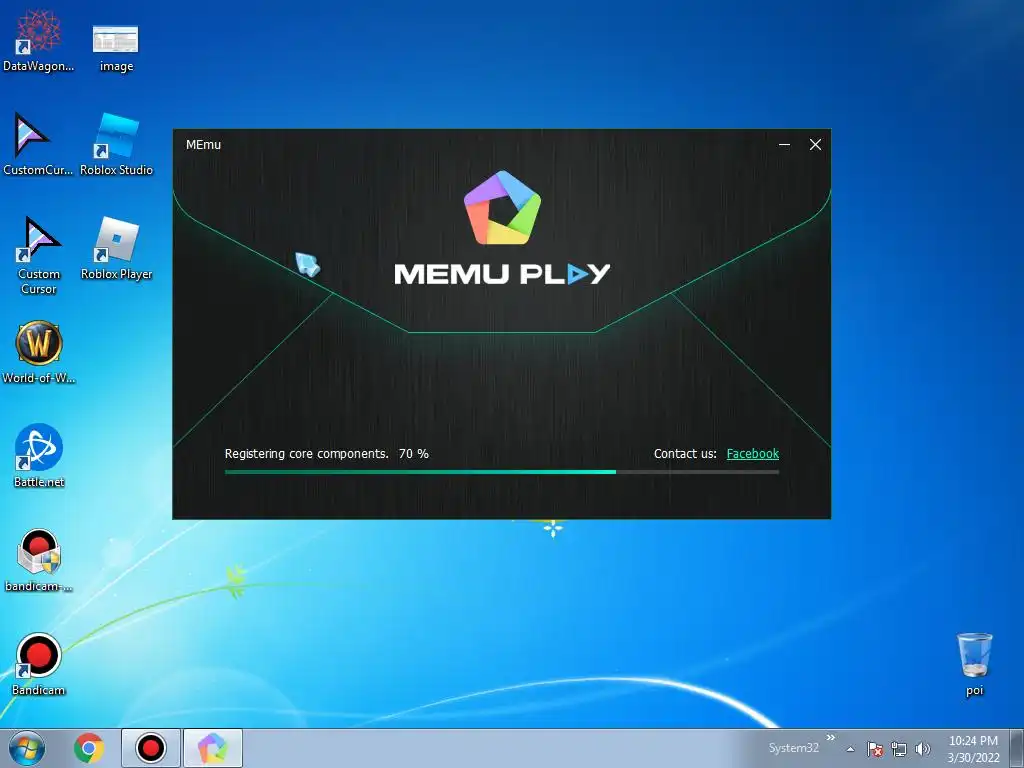This screenshot has width=1024, height=768.
Task: Open Google Chrome from the taskbar
Action: [x=89, y=748]
